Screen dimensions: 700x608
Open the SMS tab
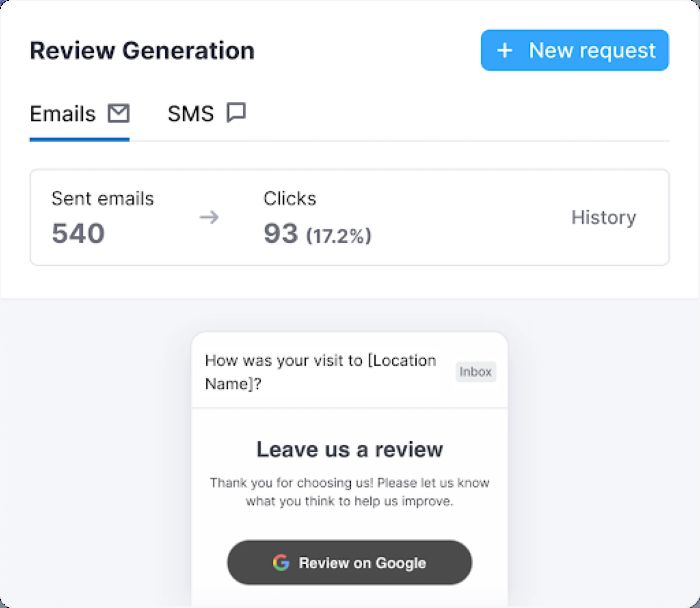click(191, 114)
